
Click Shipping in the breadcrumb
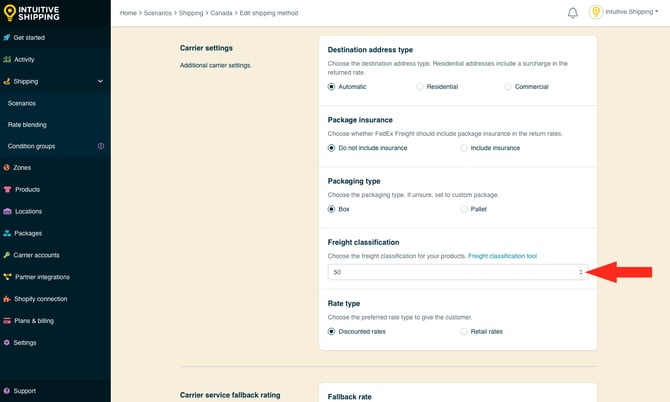coord(191,13)
